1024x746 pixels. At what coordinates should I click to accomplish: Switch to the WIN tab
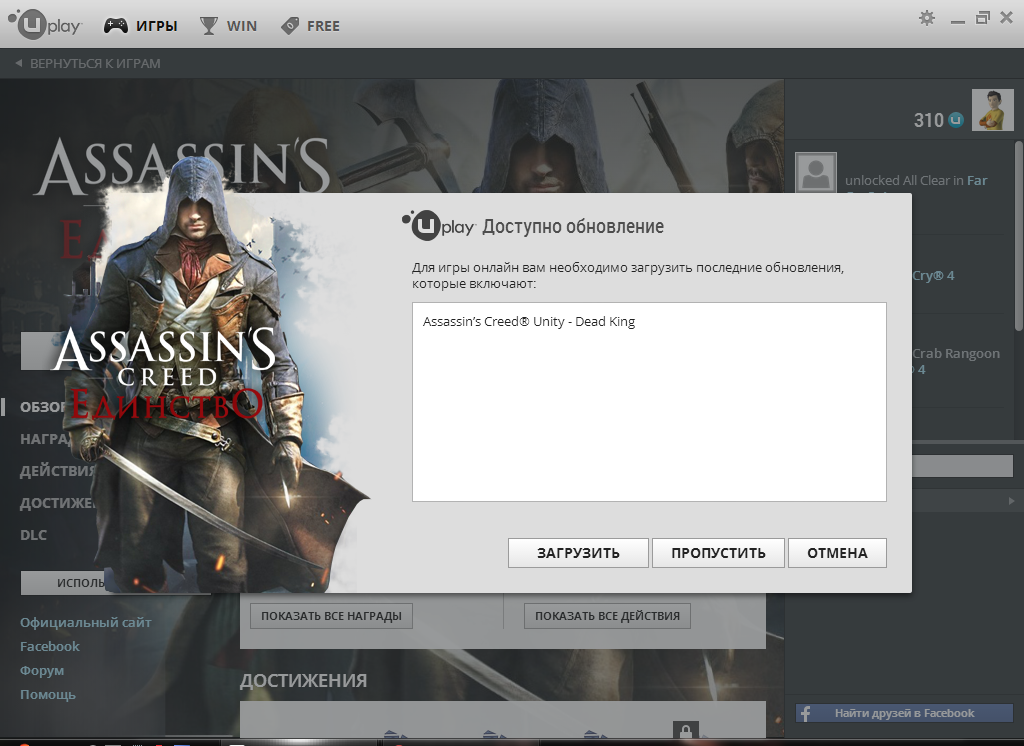(x=242, y=26)
